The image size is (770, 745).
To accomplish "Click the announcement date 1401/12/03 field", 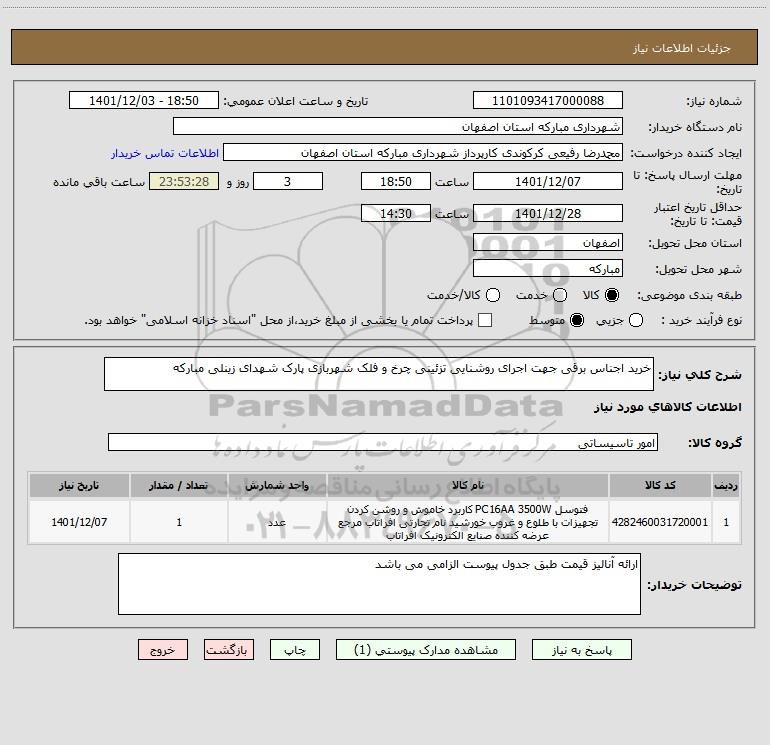I will click(144, 101).
